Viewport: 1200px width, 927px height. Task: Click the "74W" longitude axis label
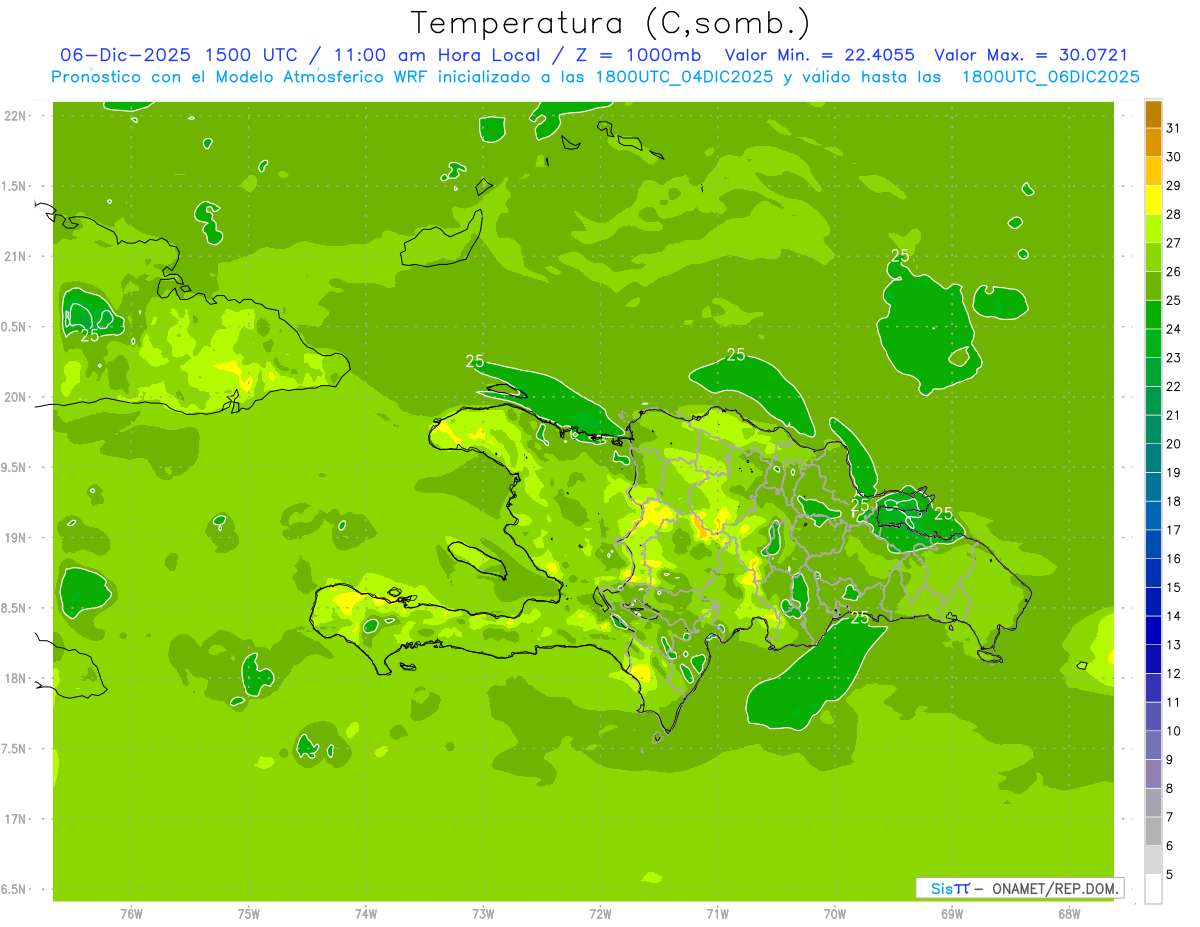[366, 914]
